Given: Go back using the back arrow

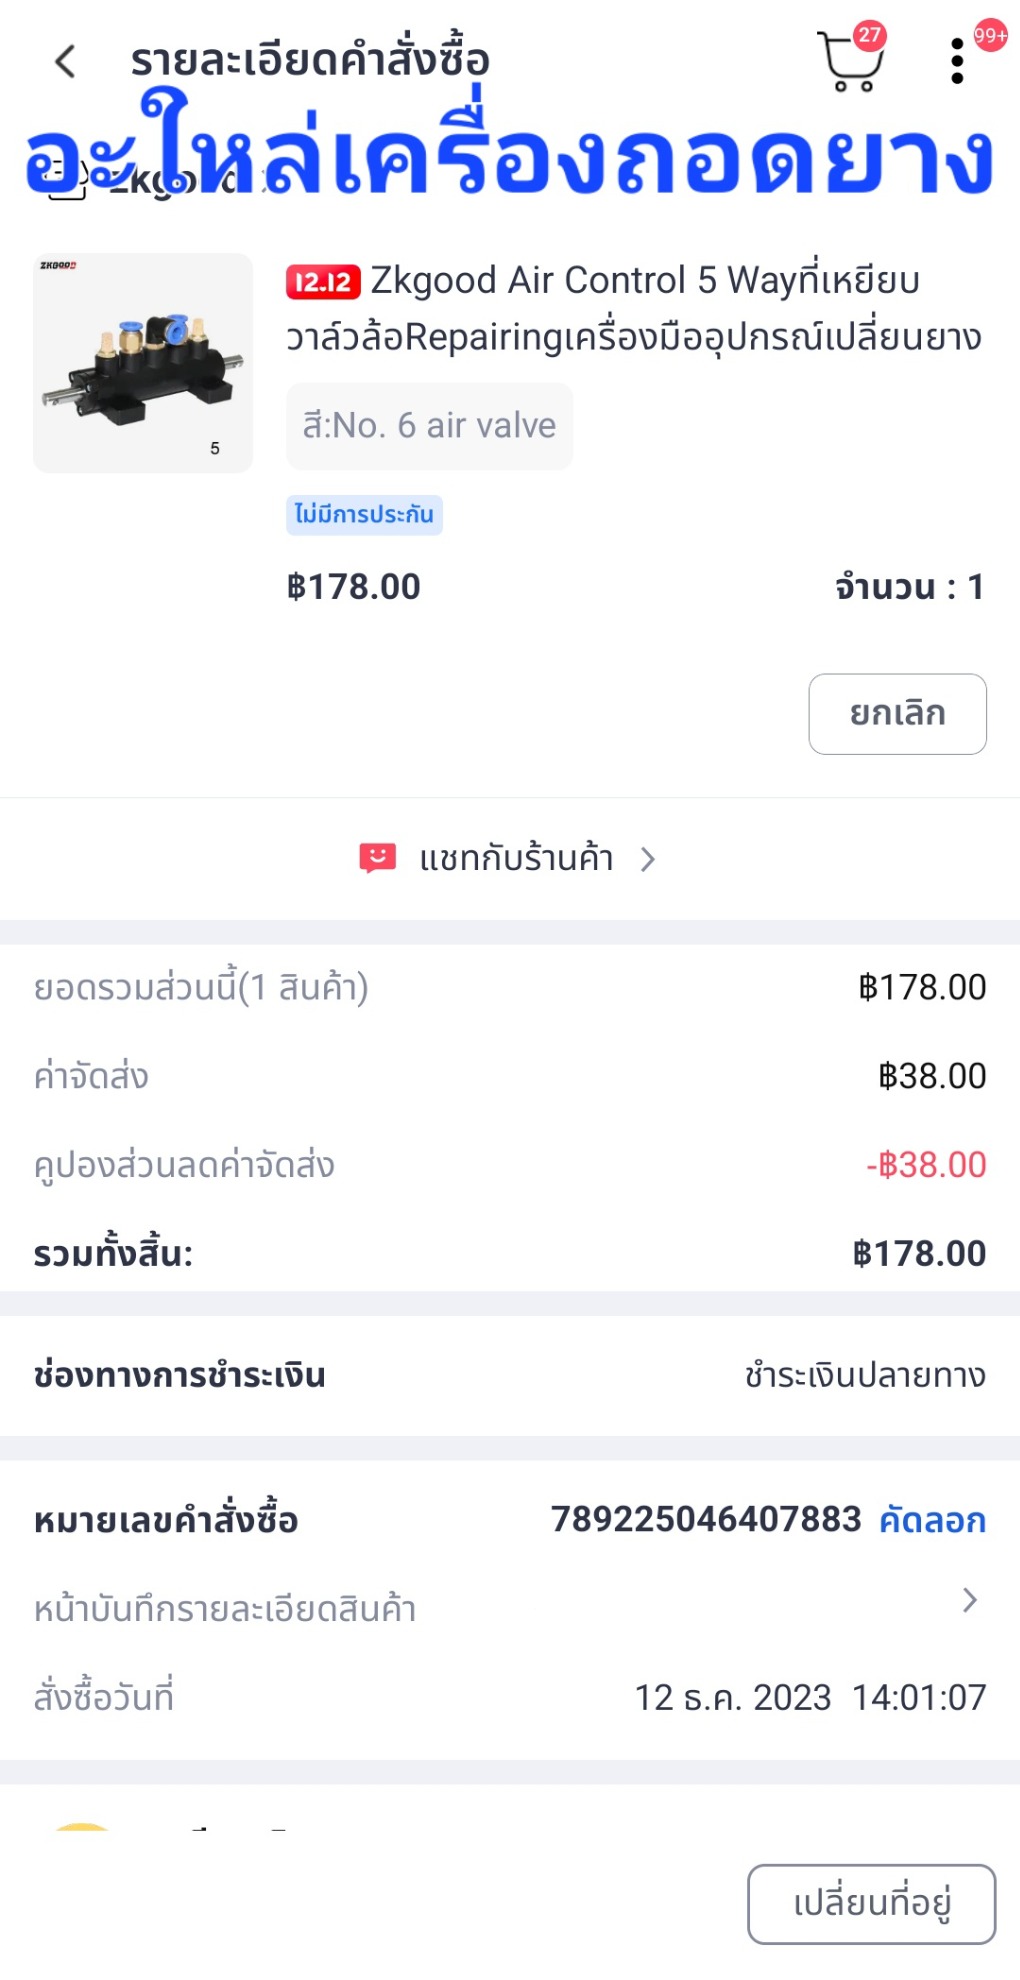Looking at the screenshot, I should 66,62.
